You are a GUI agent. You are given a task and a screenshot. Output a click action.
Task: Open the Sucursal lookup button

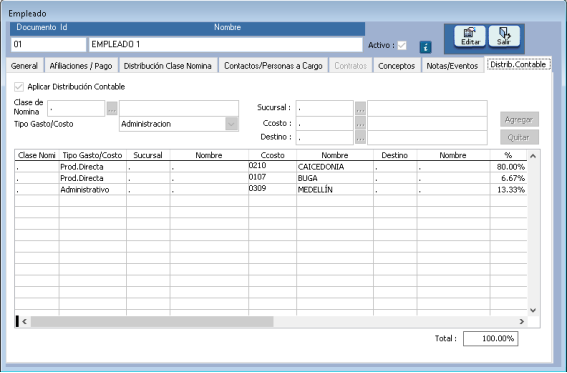point(360,108)
